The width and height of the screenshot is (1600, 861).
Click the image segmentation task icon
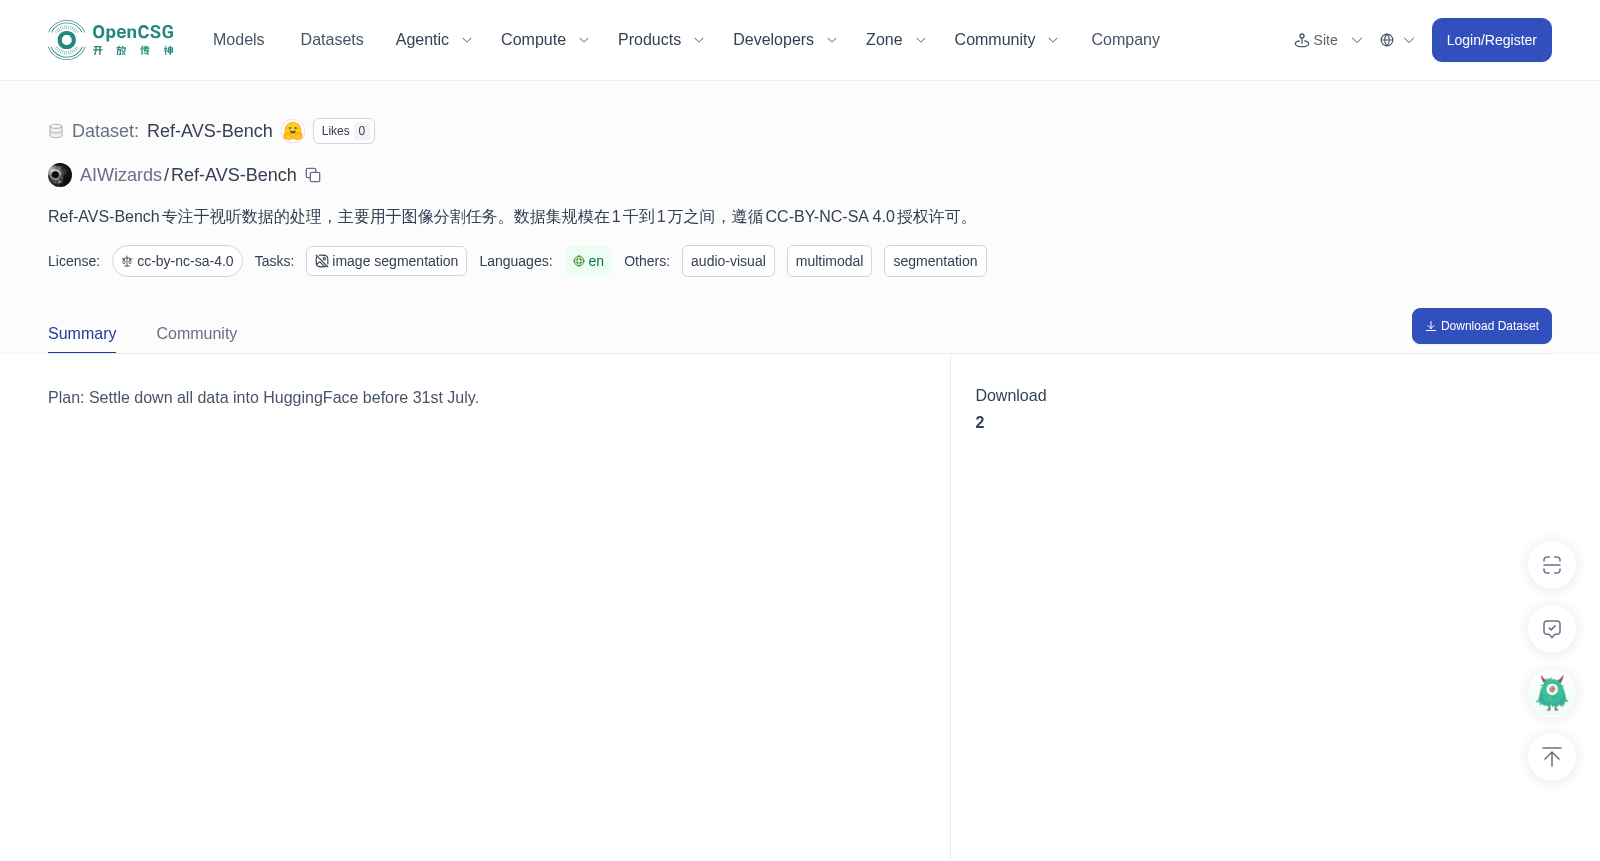pyautogui.click(x=322, y=261)
